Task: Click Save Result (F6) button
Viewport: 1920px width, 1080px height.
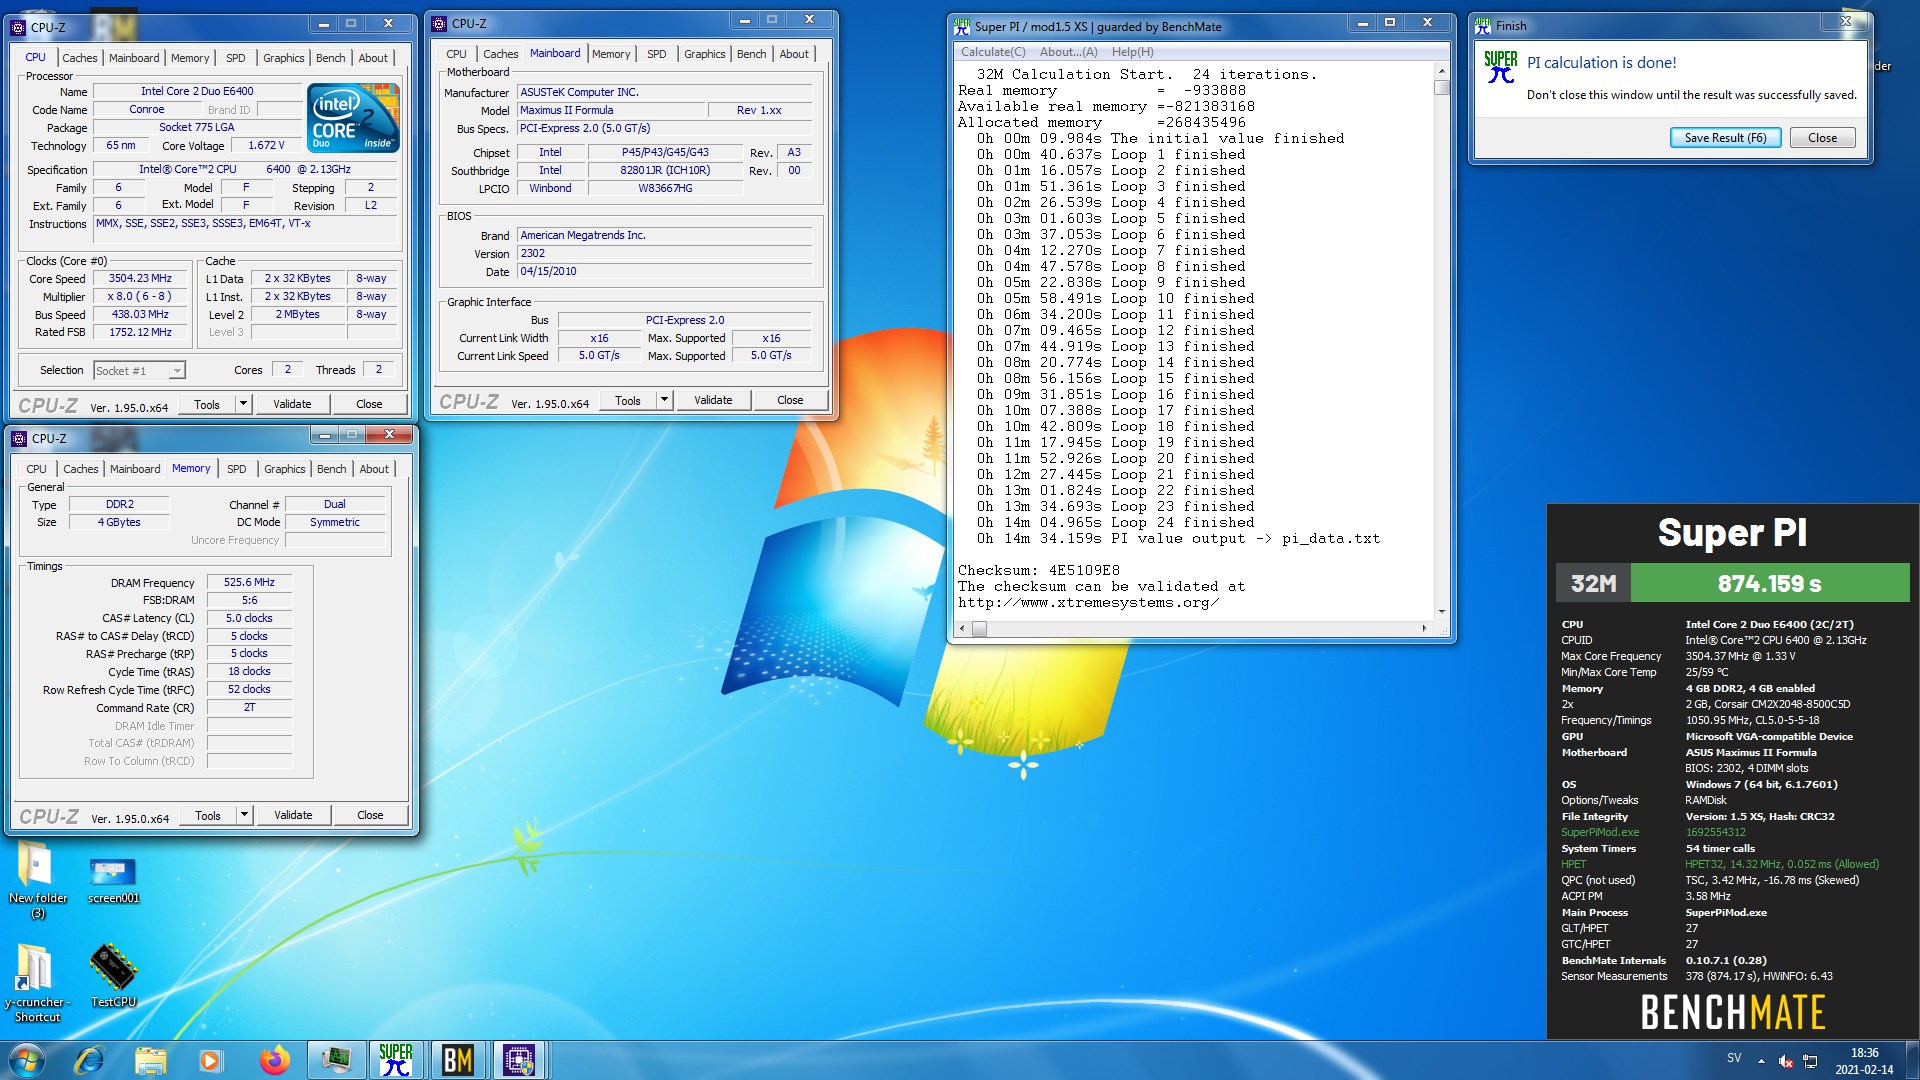Action: click(1725, 138)
